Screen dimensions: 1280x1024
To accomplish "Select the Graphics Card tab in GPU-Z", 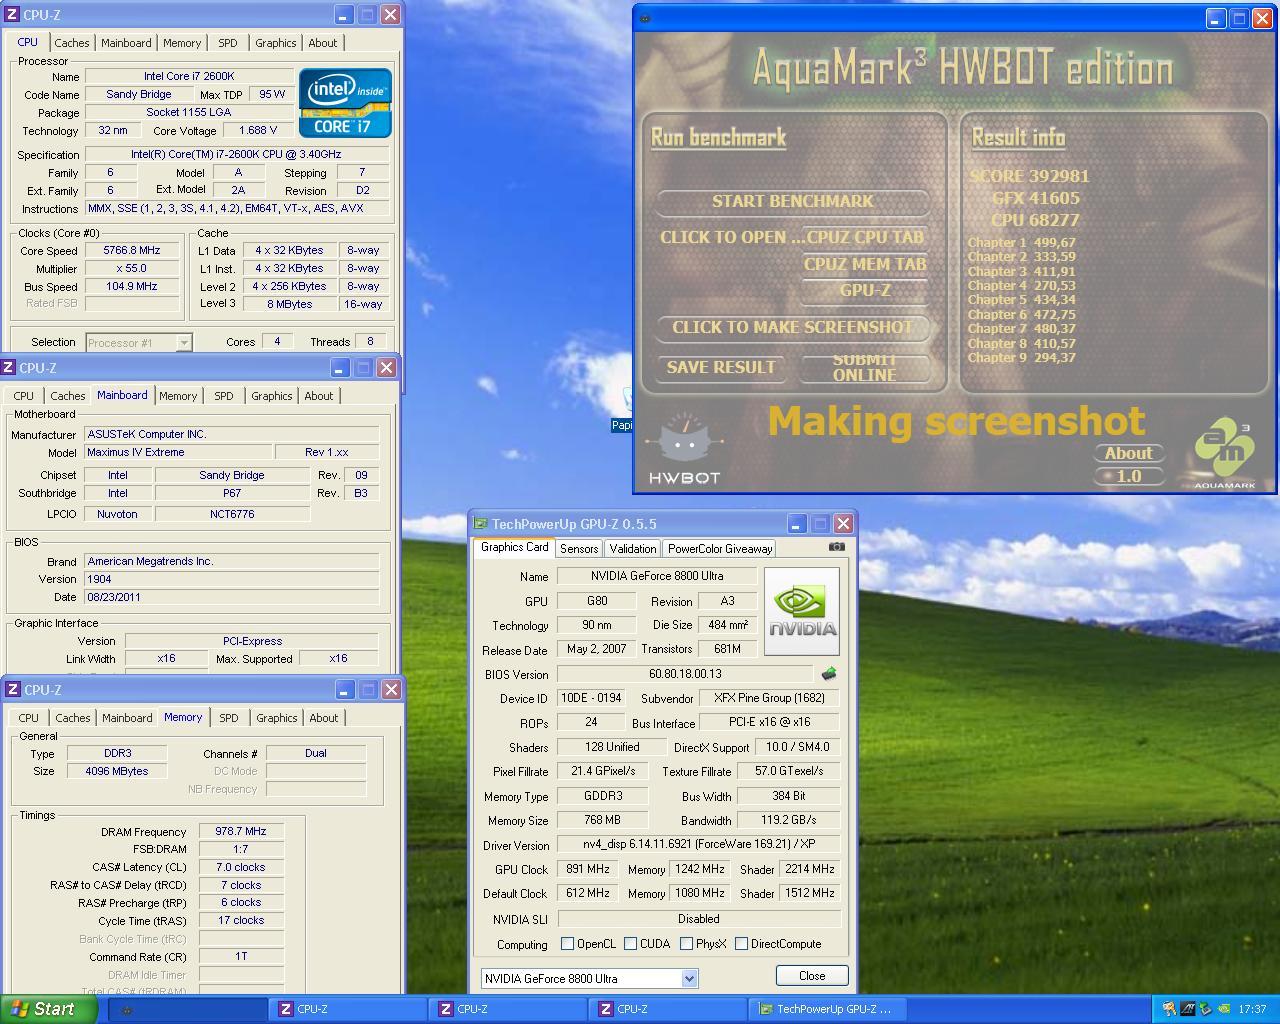I will tap(514, 547).
